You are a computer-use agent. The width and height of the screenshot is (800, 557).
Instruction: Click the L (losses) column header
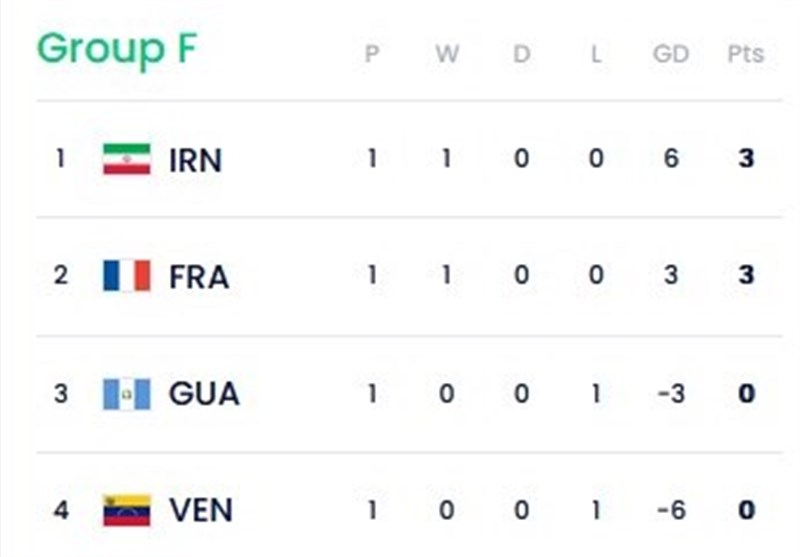[x=596, y=54]
